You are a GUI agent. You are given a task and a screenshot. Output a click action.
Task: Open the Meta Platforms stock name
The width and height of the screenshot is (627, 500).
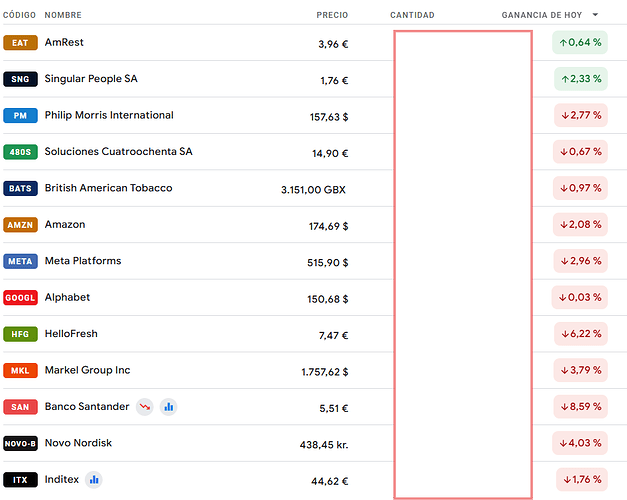click(x=83, y=261)
